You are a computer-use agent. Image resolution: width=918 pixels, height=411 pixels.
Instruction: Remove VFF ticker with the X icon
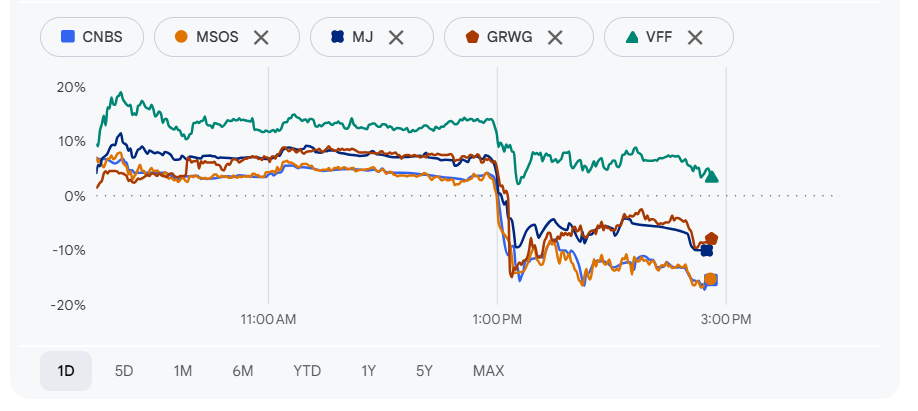coord(695,37)
